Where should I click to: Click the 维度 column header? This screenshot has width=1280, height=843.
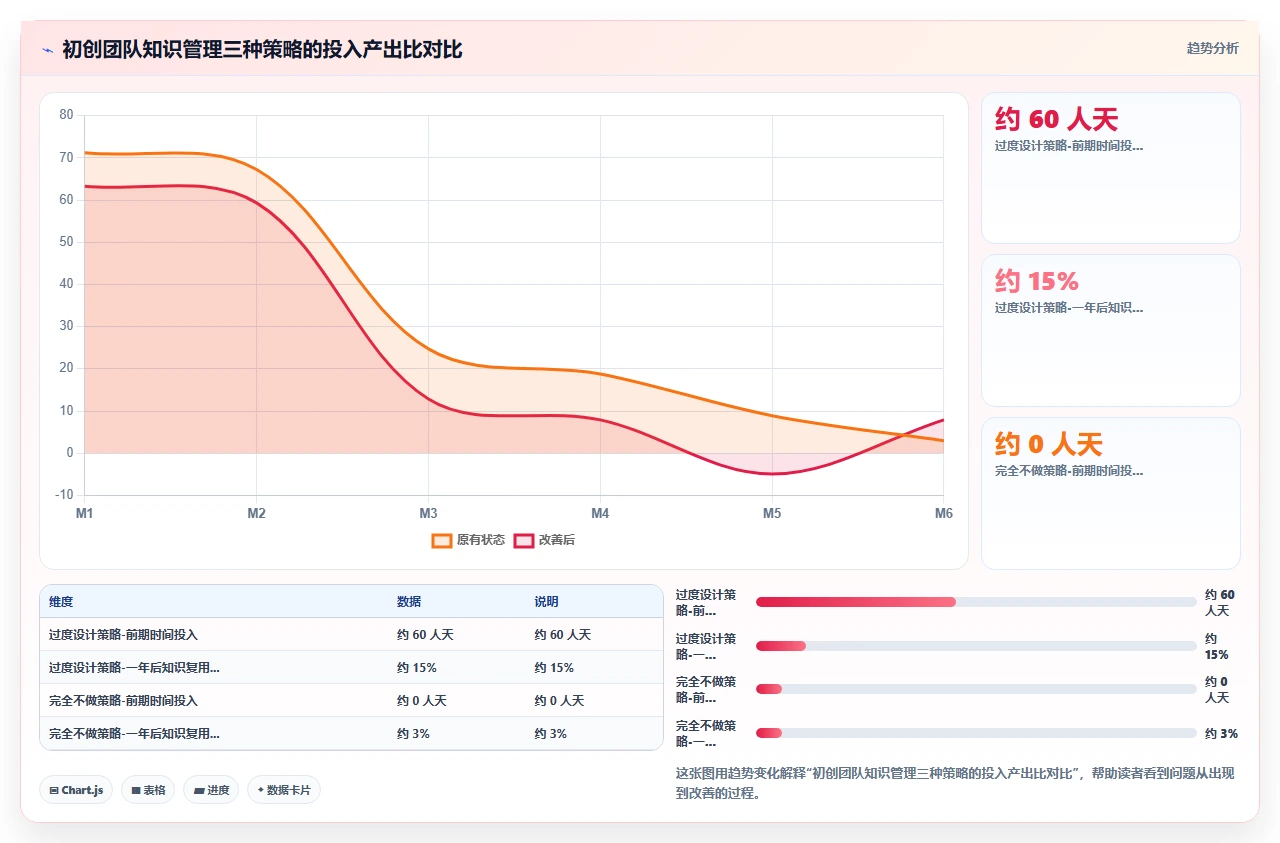(61, 602)
